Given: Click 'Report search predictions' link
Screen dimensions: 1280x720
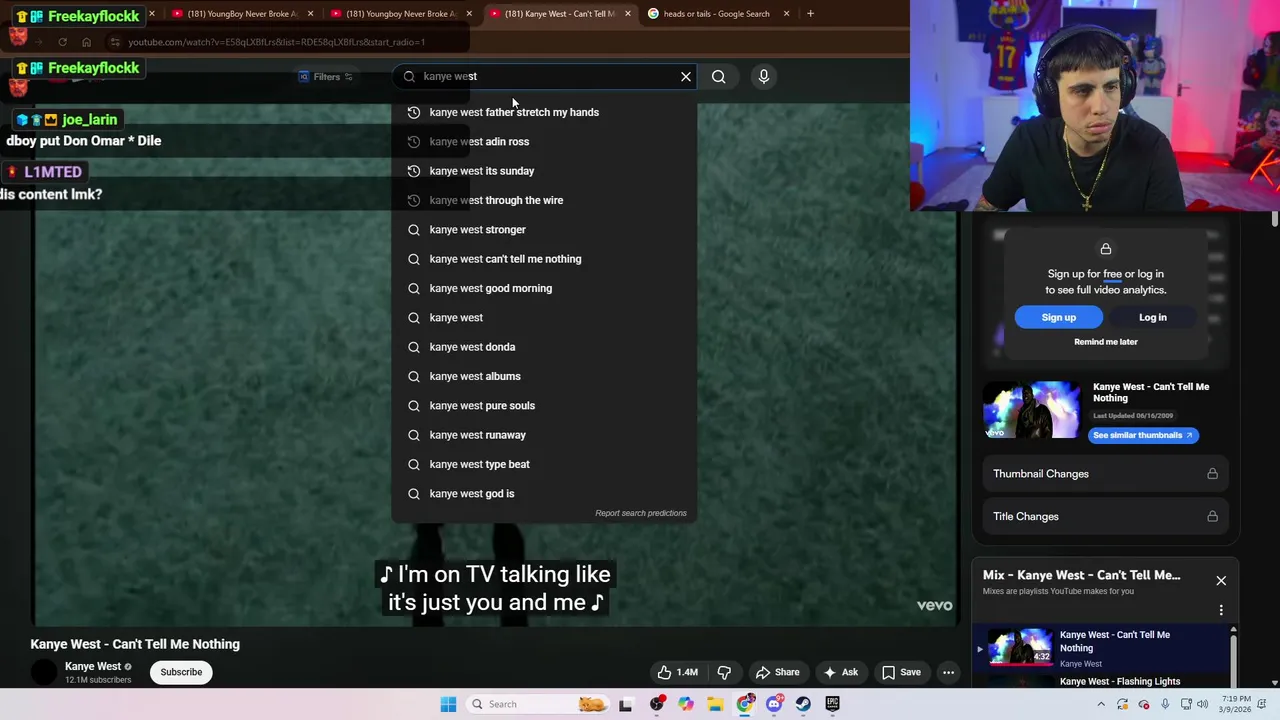Looking at the screenshot, I should pos(641,513).
